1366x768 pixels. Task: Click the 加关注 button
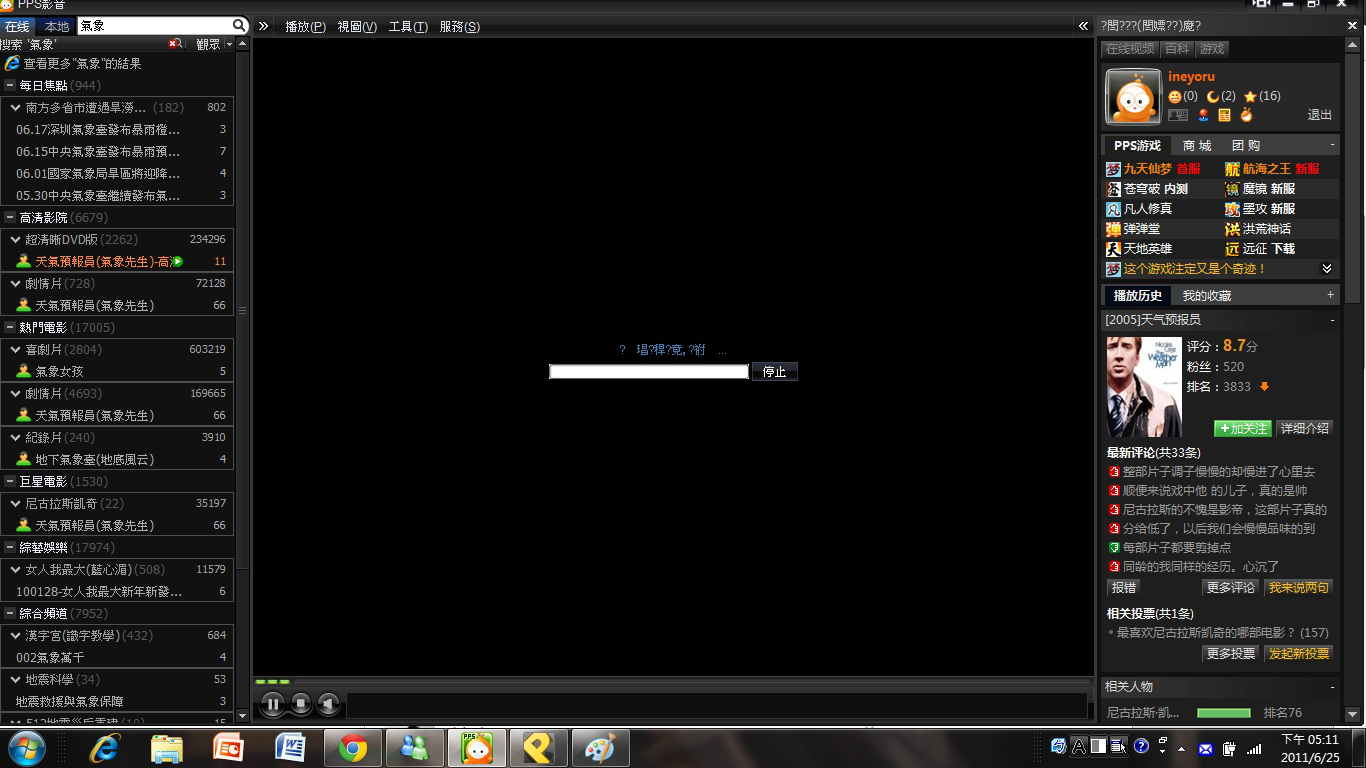tap(1243, 428)
